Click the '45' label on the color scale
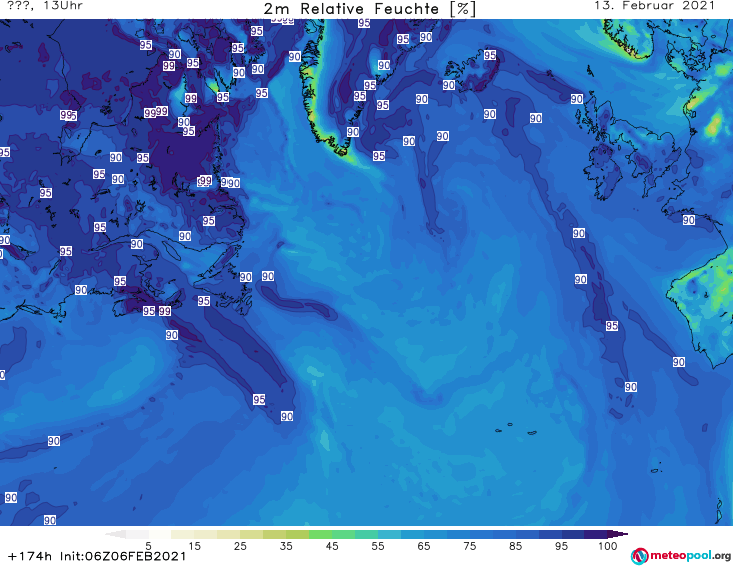Screen dimensions: 733x566 tap(331, 546)
